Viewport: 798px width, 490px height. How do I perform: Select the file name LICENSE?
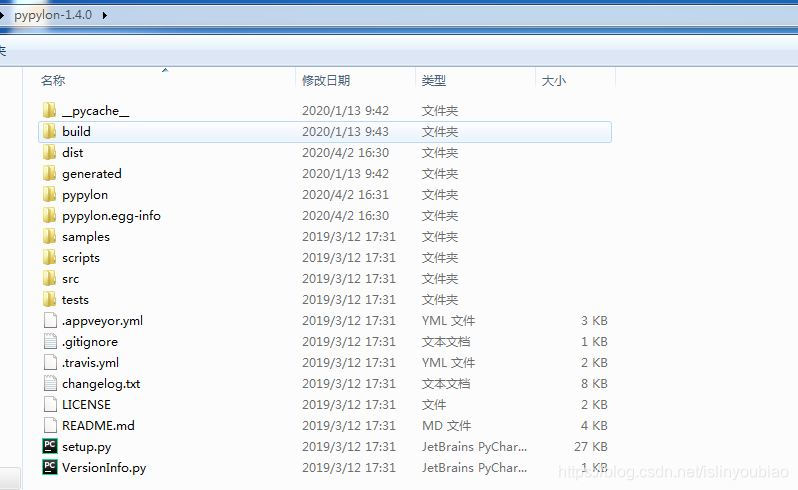pos(86,405)
